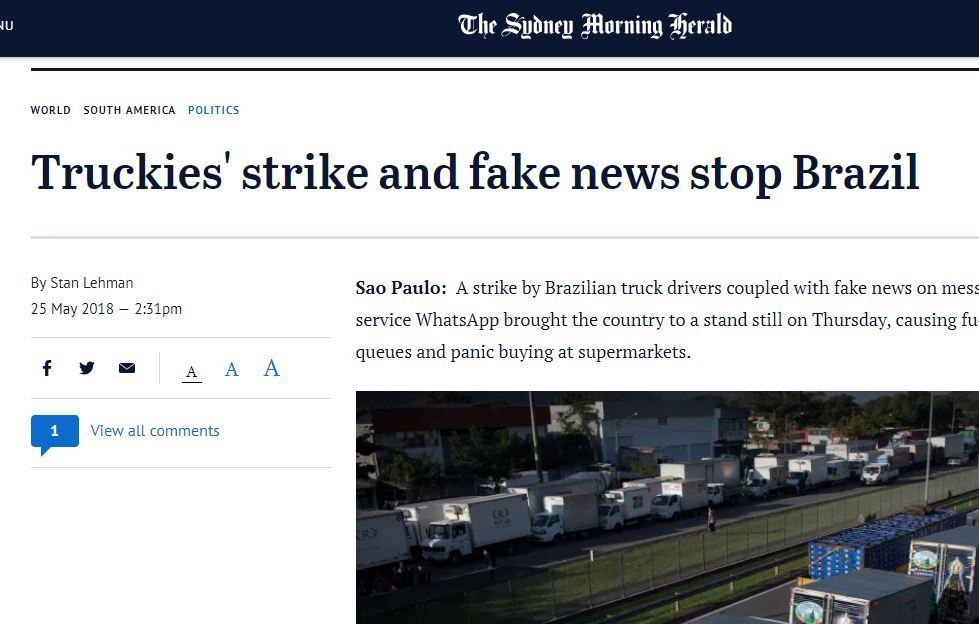
Task: Select the largest text size A
Action: [271, 369]
